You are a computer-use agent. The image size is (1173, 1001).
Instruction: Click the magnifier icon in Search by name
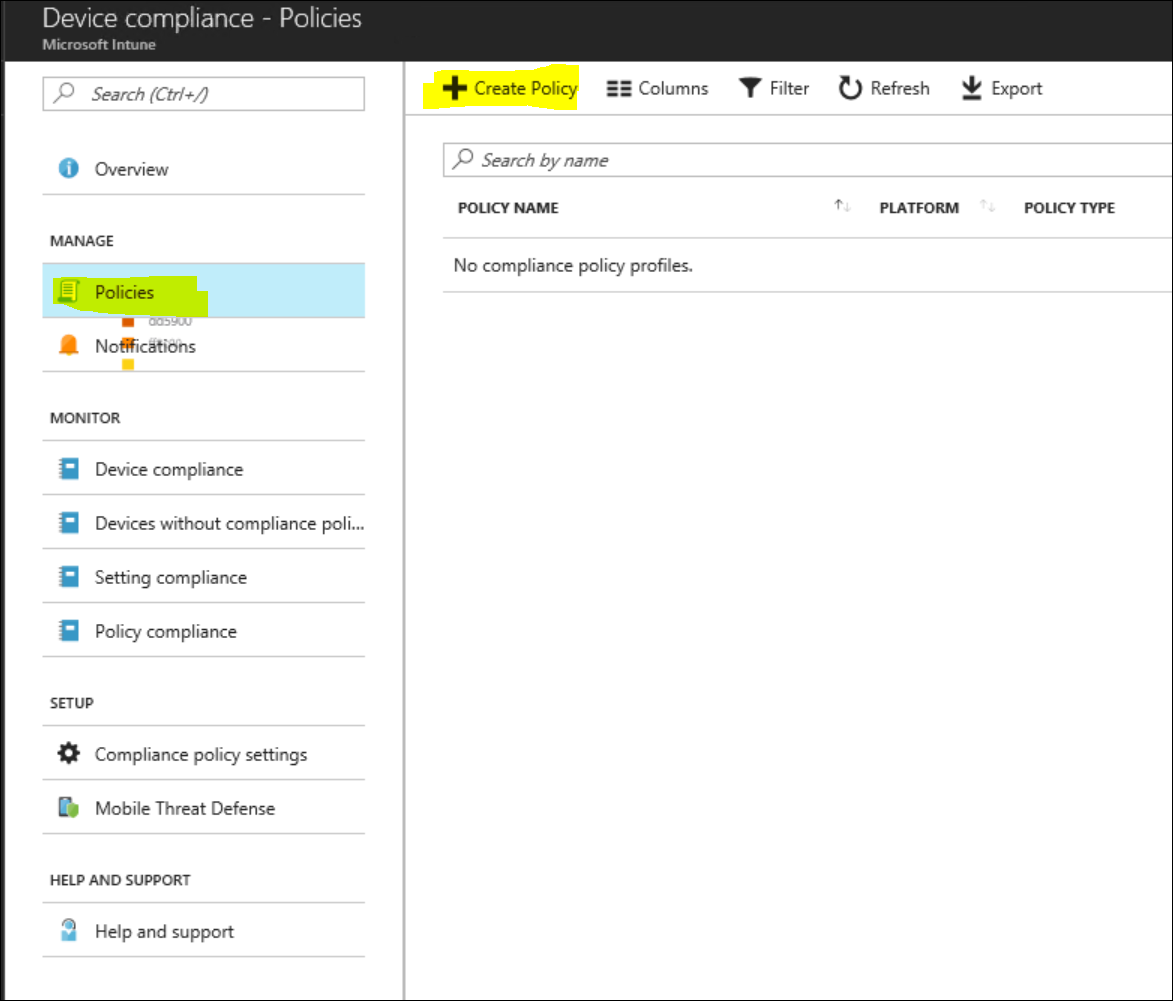pos(463,159)
